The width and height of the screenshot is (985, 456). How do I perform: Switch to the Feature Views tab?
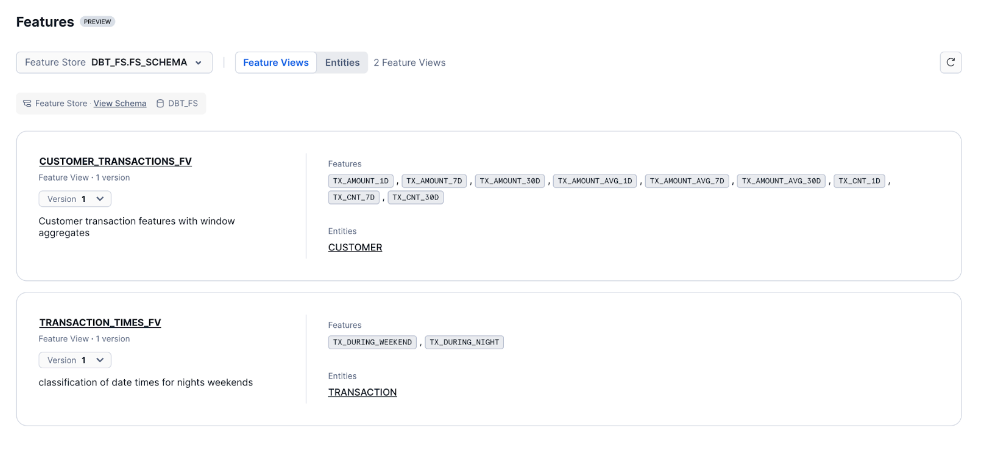pyautogui.click(x=276, y=62)
